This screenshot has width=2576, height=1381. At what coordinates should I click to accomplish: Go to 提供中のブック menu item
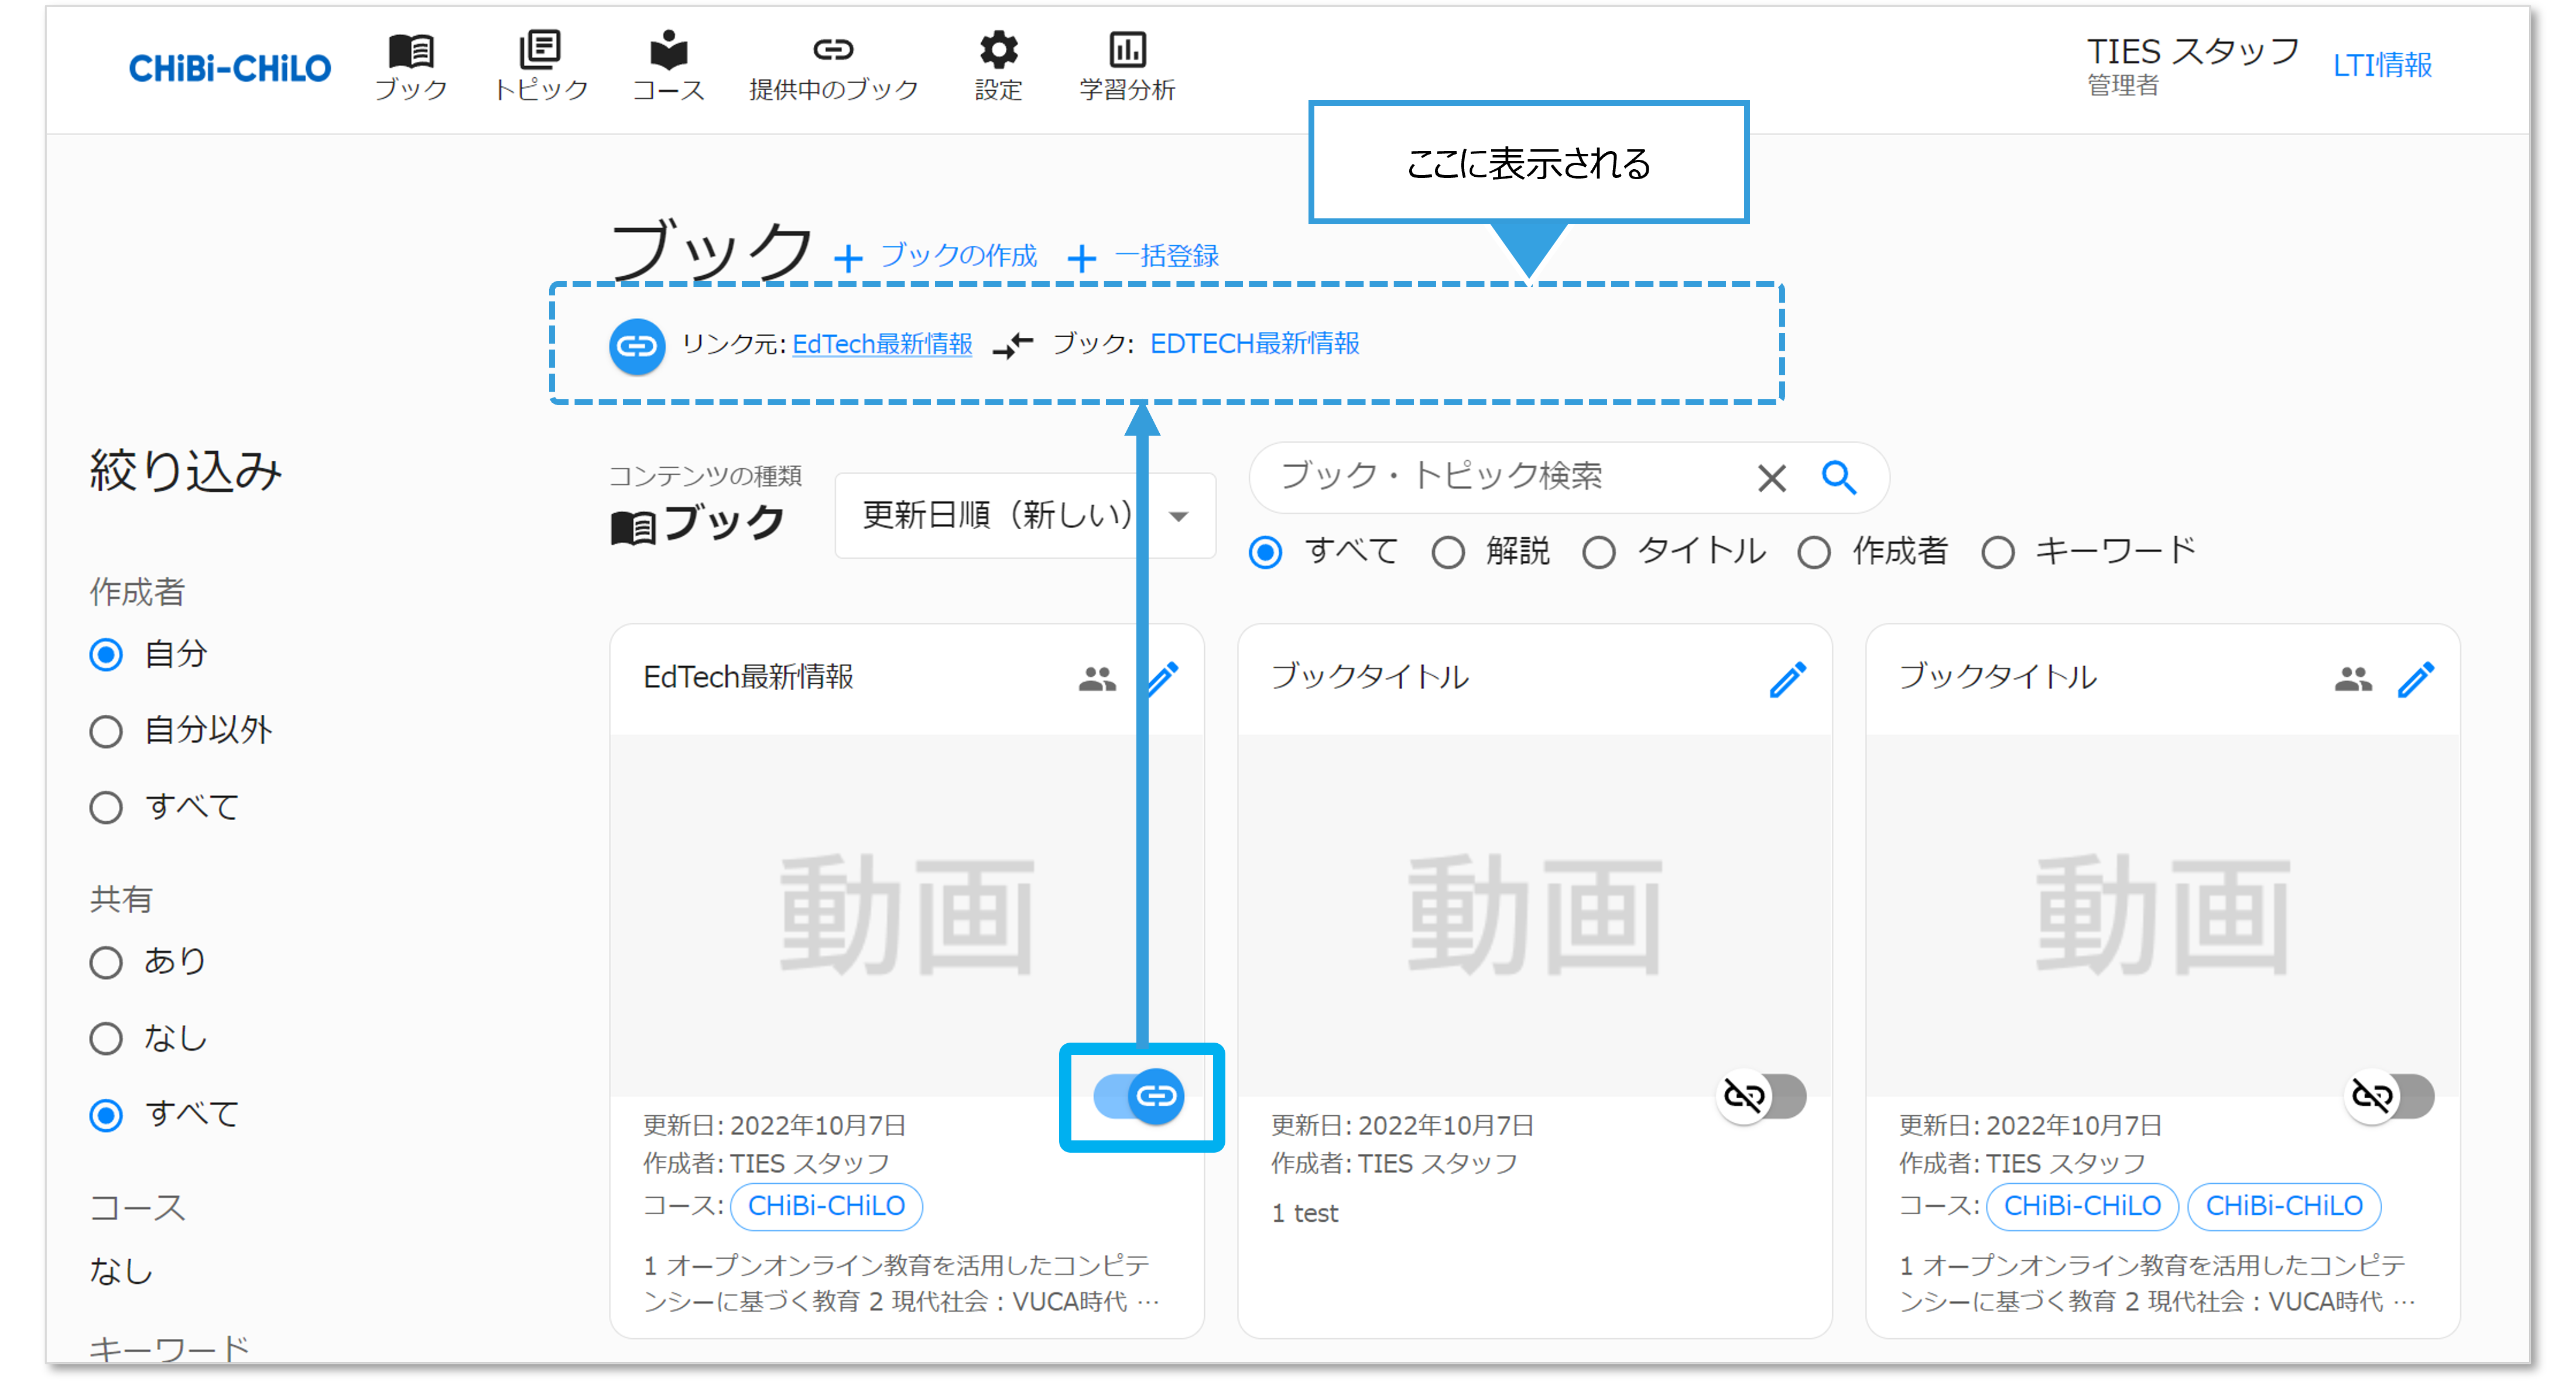pyautogui.click(x=833, y=66)
